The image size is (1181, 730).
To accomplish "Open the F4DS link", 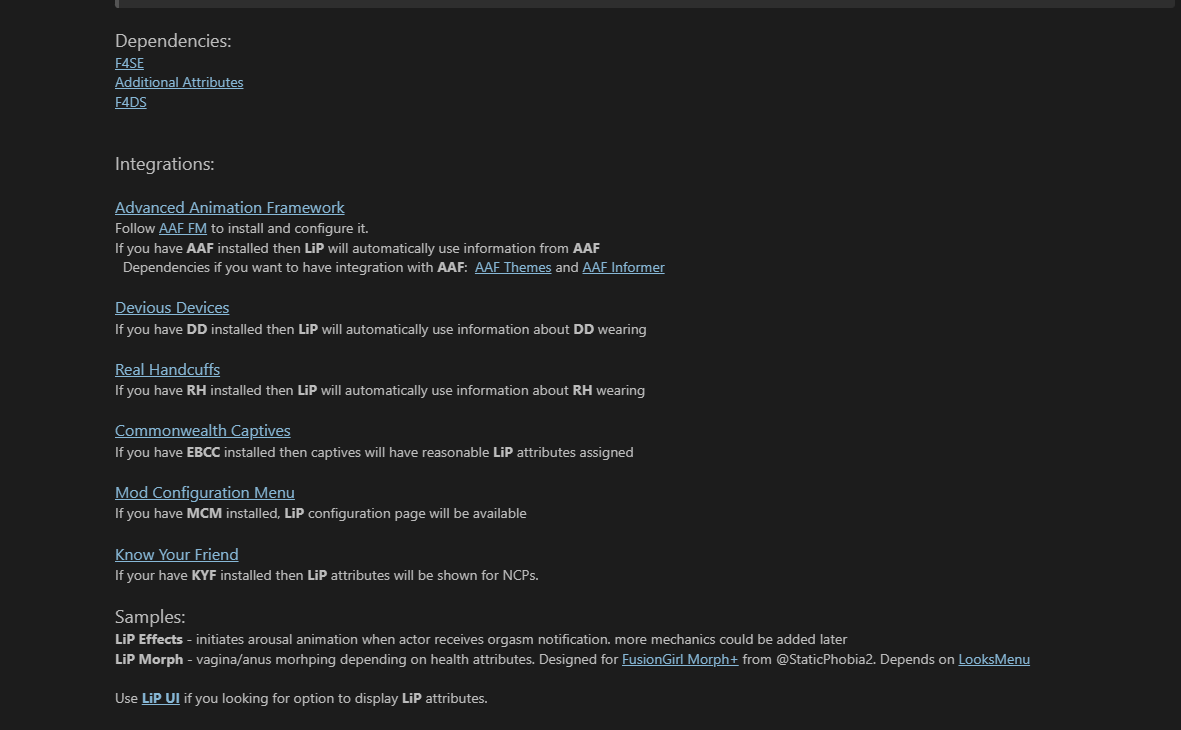I will (130, 102).
